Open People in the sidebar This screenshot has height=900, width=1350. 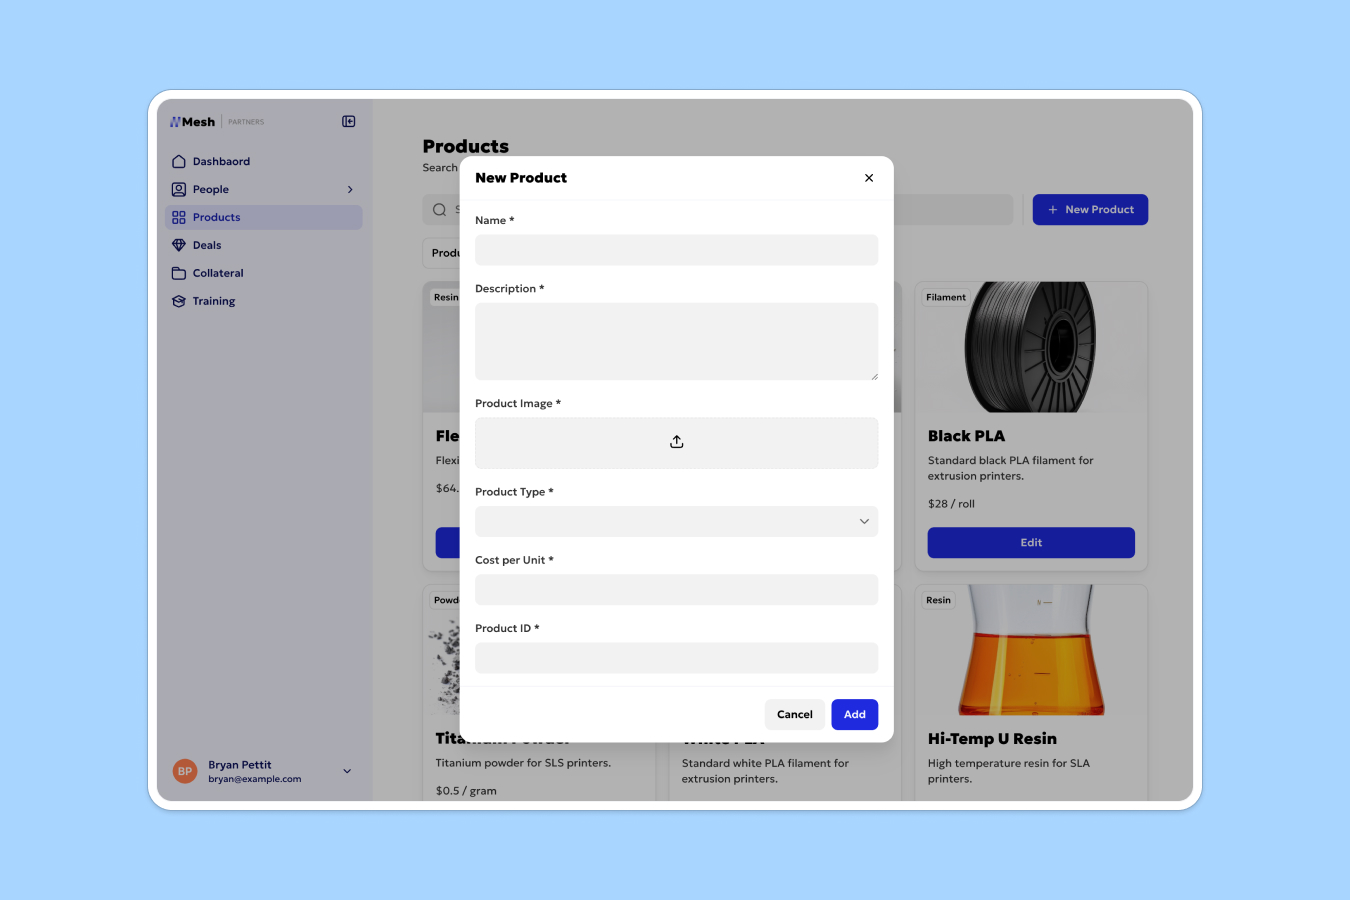tap(264, 189)
